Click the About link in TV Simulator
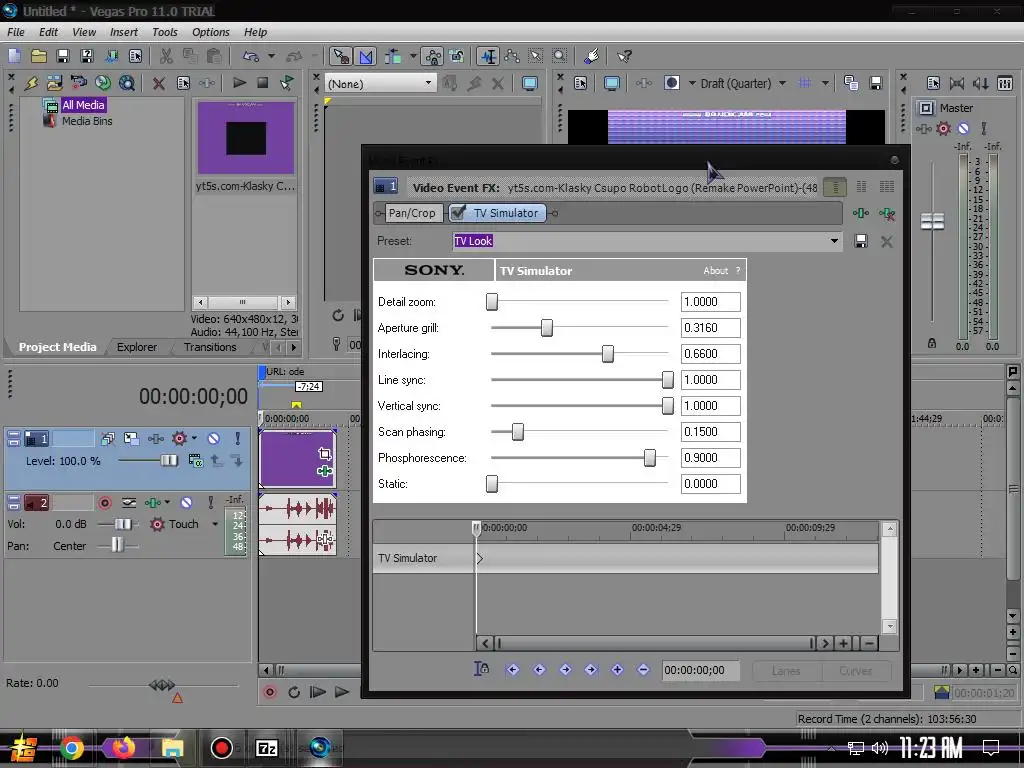1024x768 pixels. (x=715, y=270)
